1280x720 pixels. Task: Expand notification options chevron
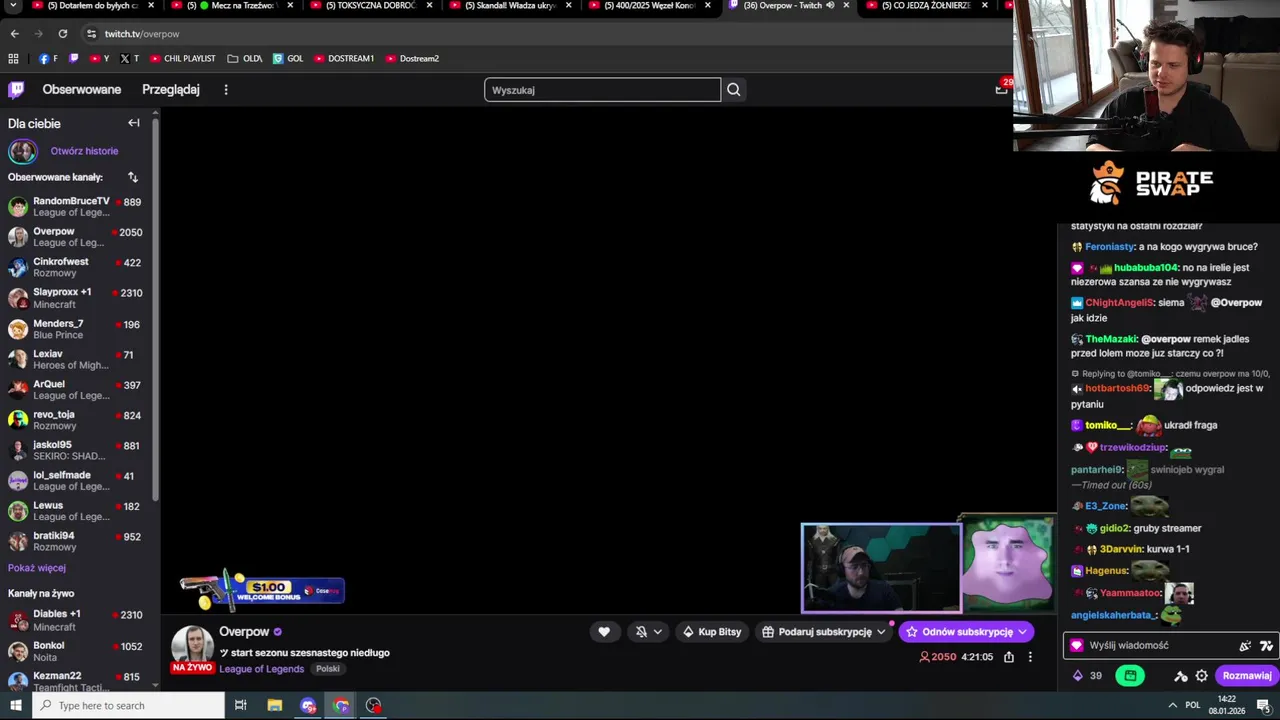click(658, 632)
